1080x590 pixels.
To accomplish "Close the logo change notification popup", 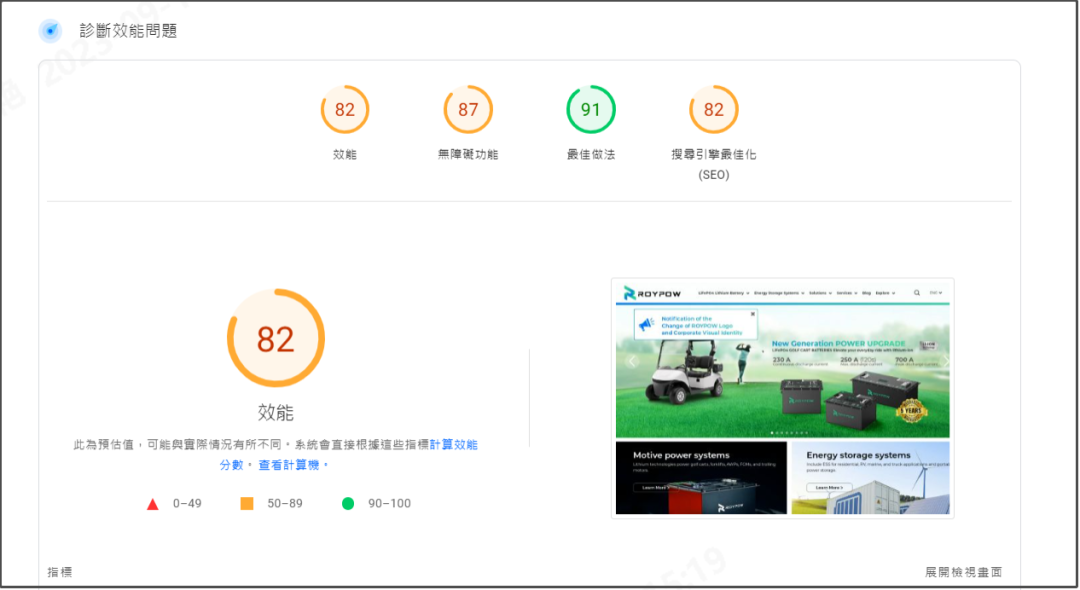I will [x=753, y=314].
